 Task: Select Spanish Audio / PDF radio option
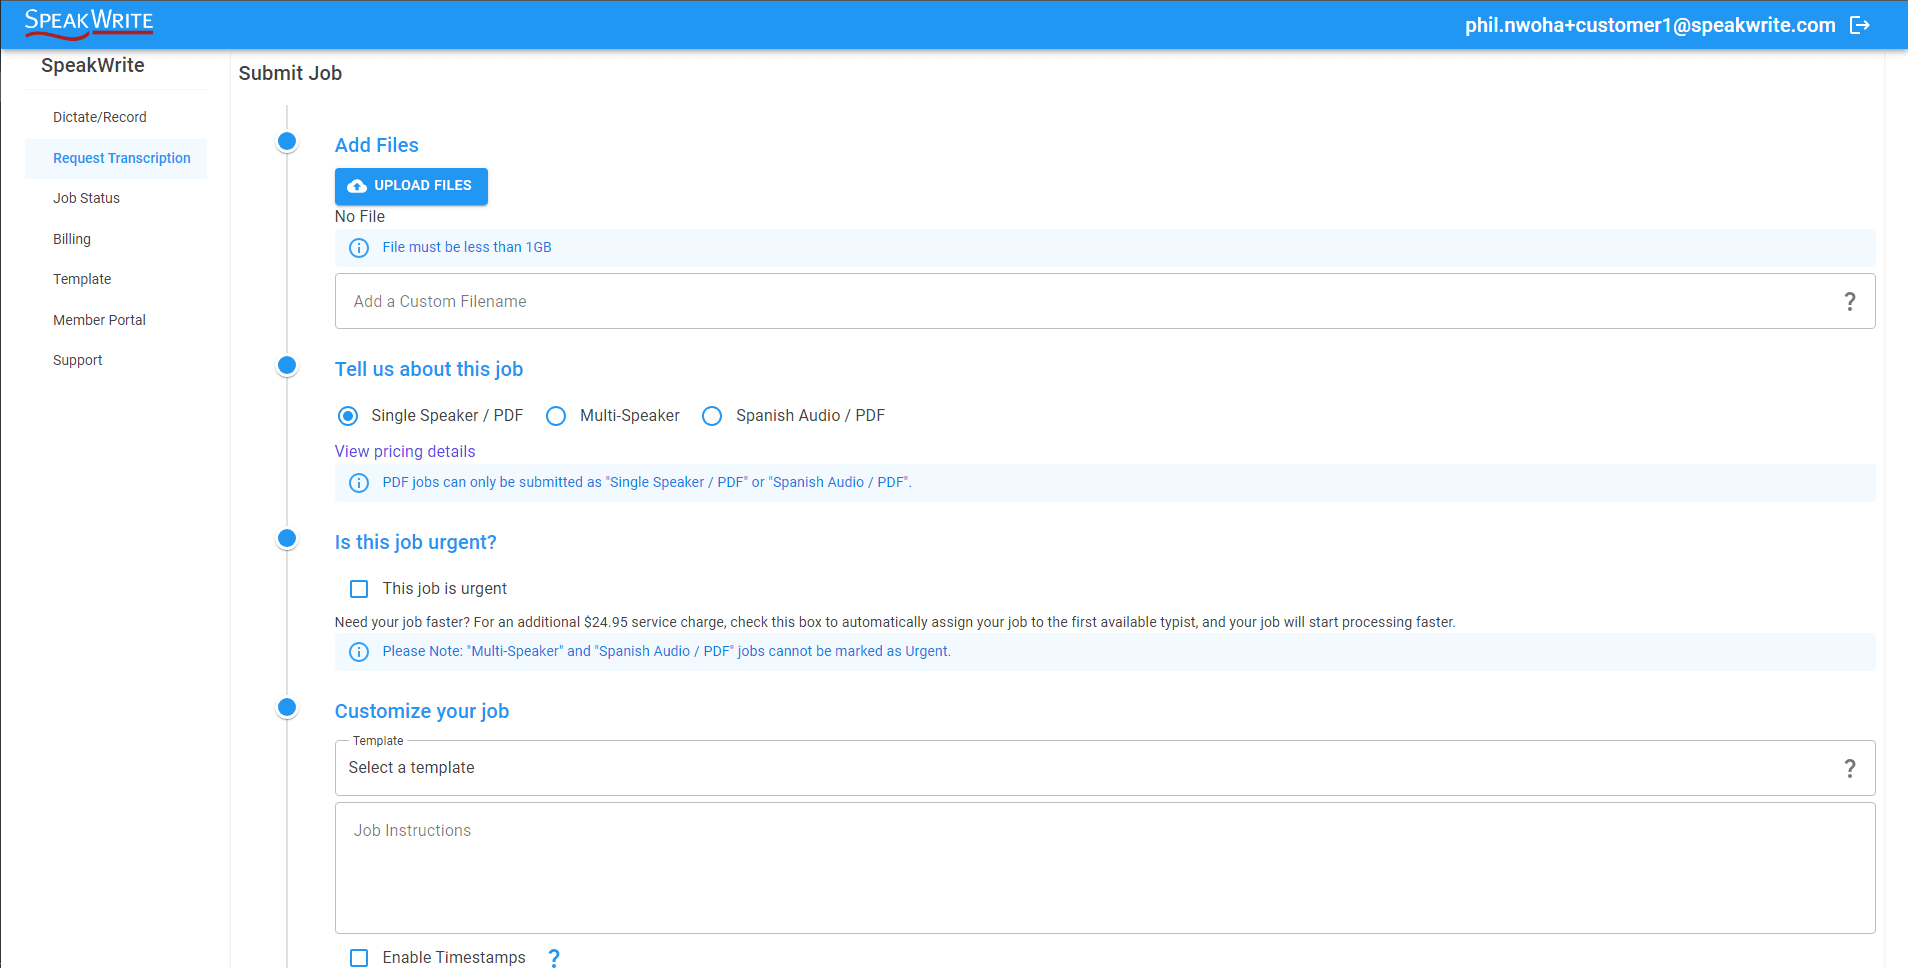pos(712,416)
